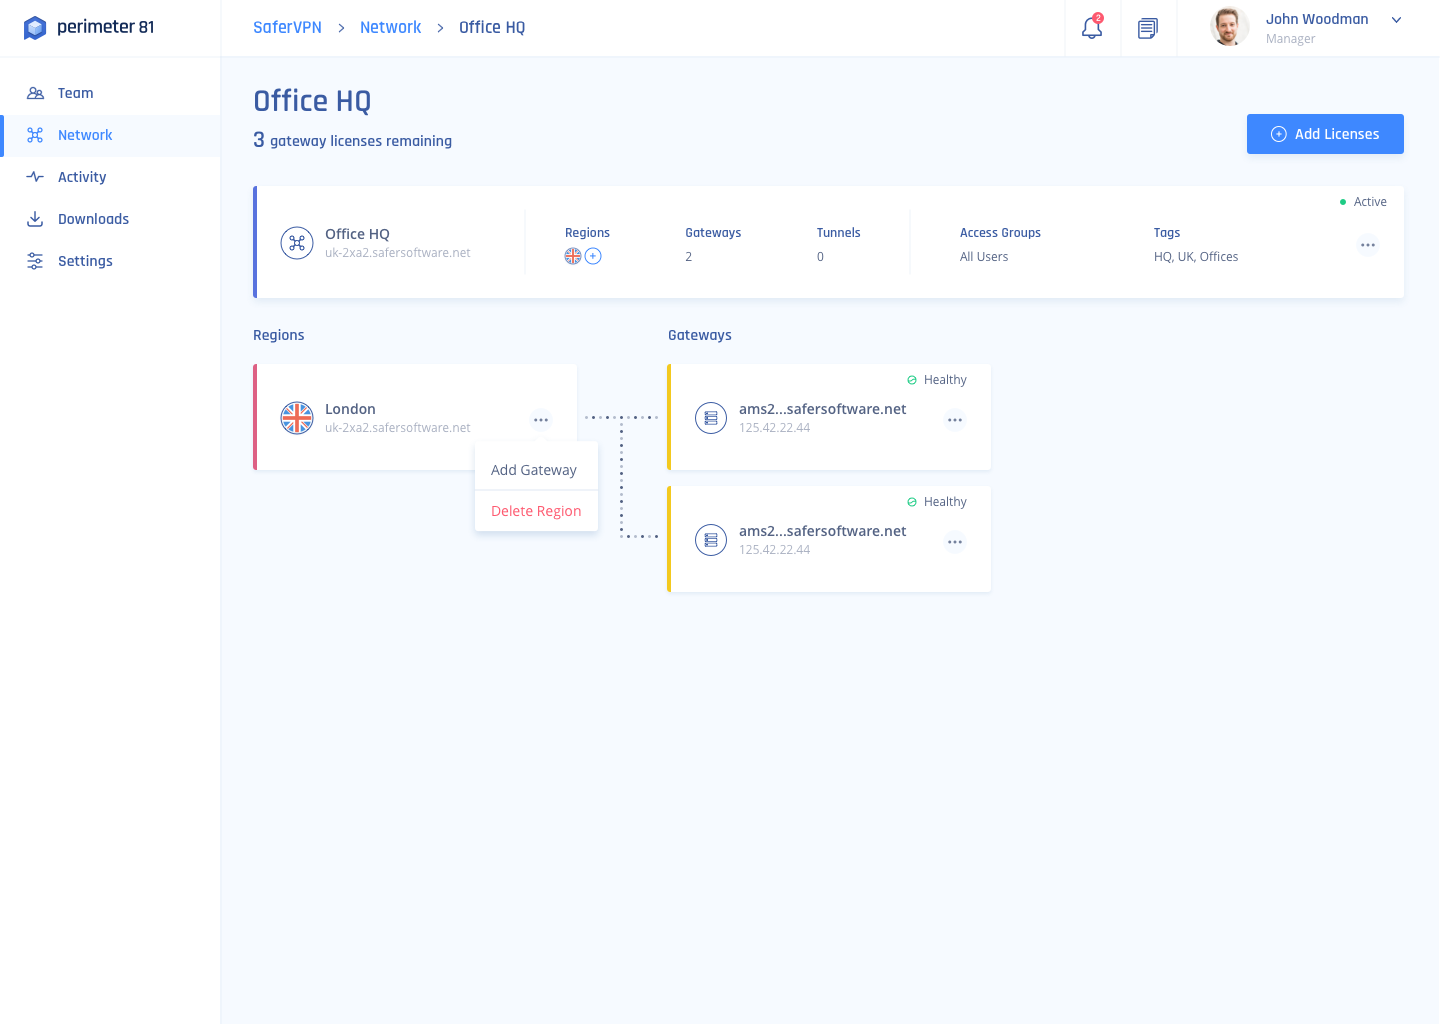This screenshot has width=1440, height=1024.
Task: Open the Office HQ card options menu
Action: (x=1368, y=245)
